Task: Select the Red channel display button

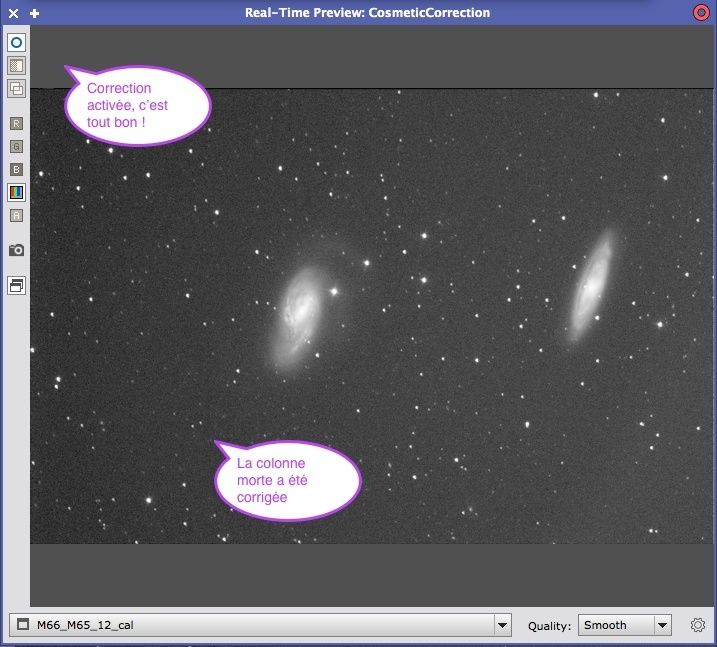Action: [x=16, y=123]
